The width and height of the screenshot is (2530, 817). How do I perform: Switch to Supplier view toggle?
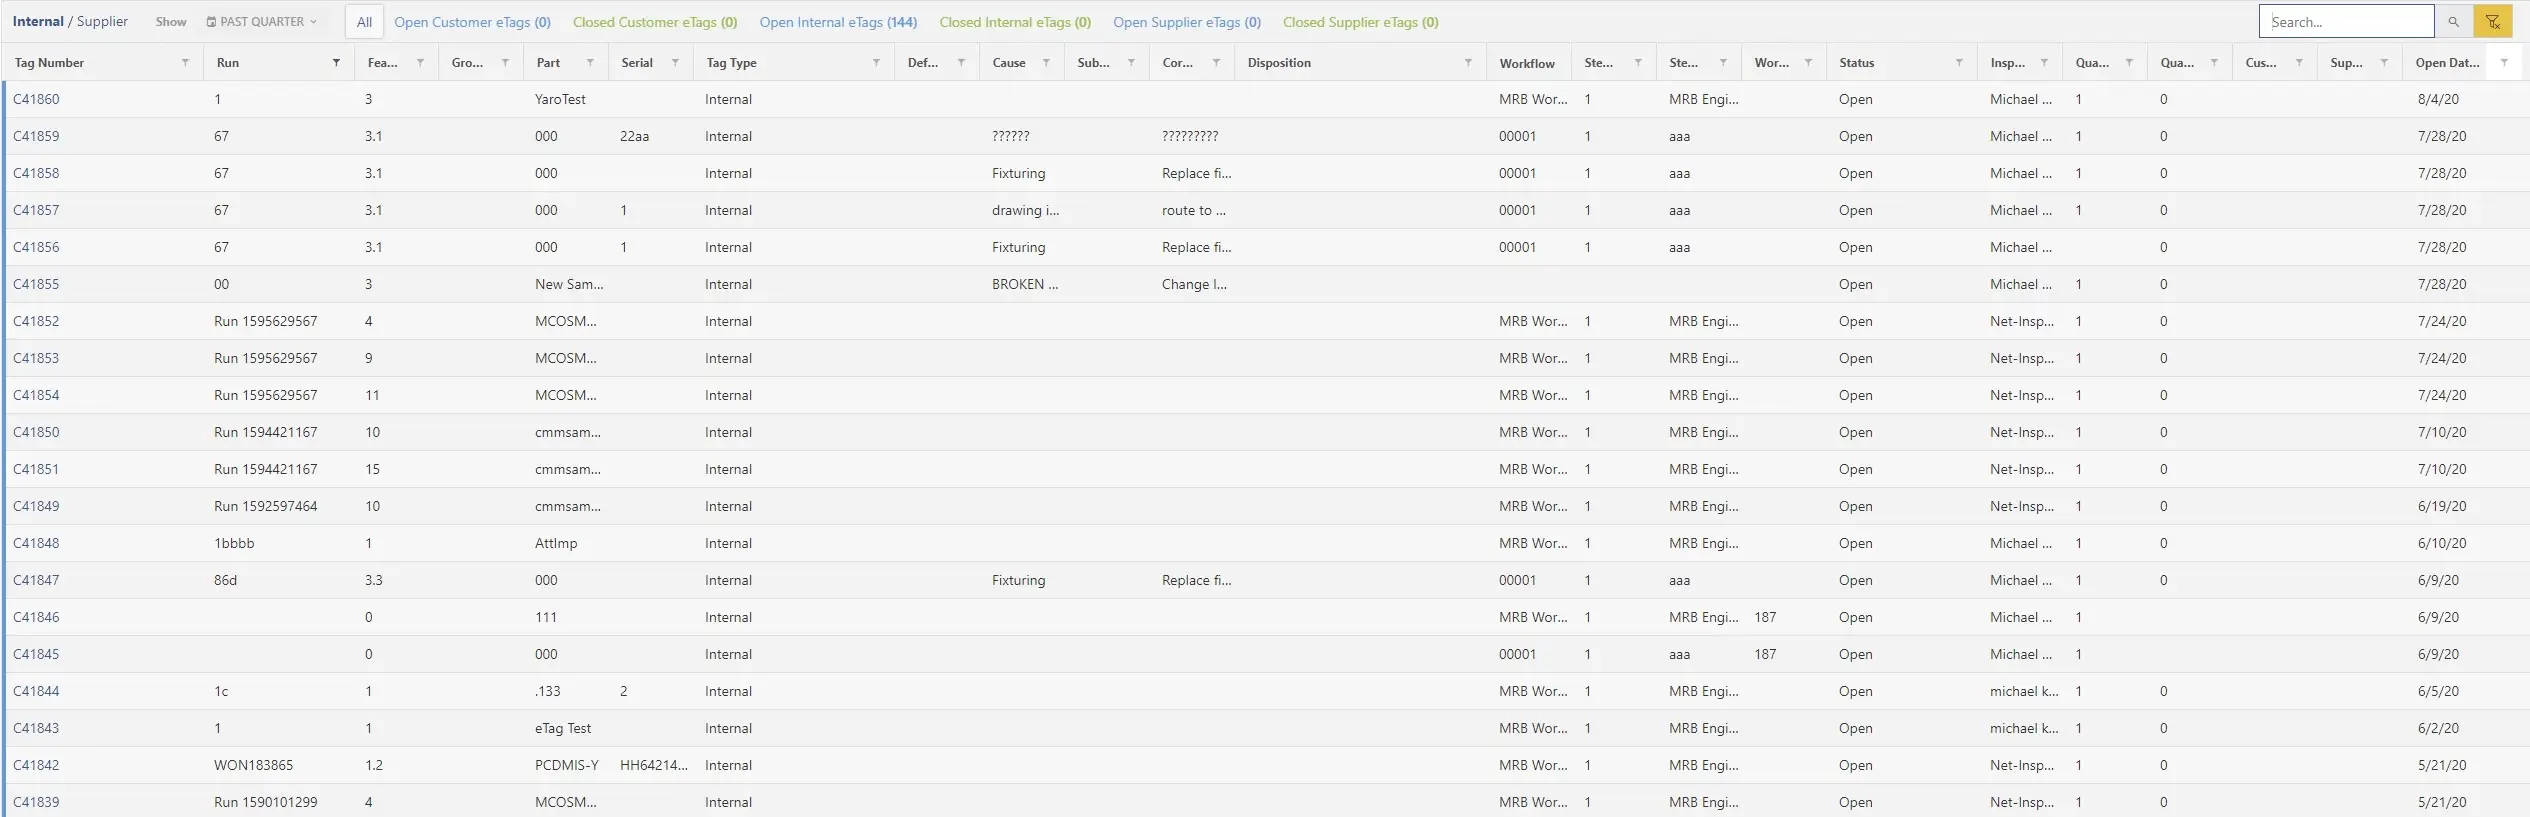point(102,22)
